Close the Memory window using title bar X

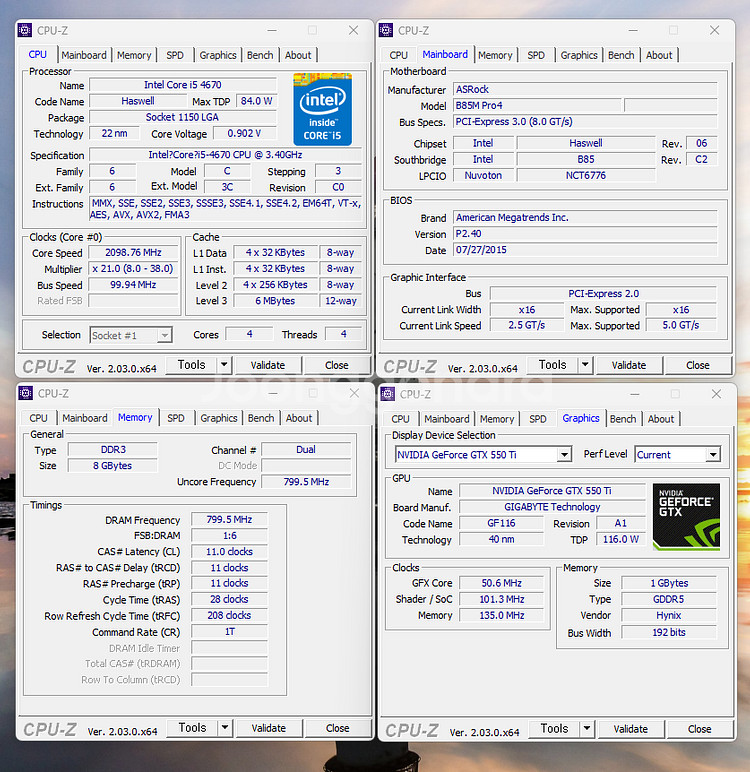click(354, 394)
